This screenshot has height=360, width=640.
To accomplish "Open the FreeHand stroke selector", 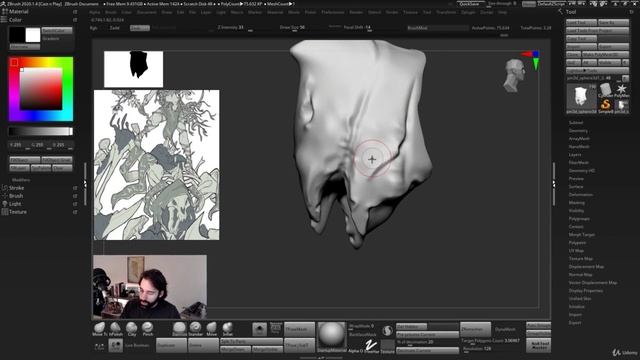I will click(x=371, y=346).
